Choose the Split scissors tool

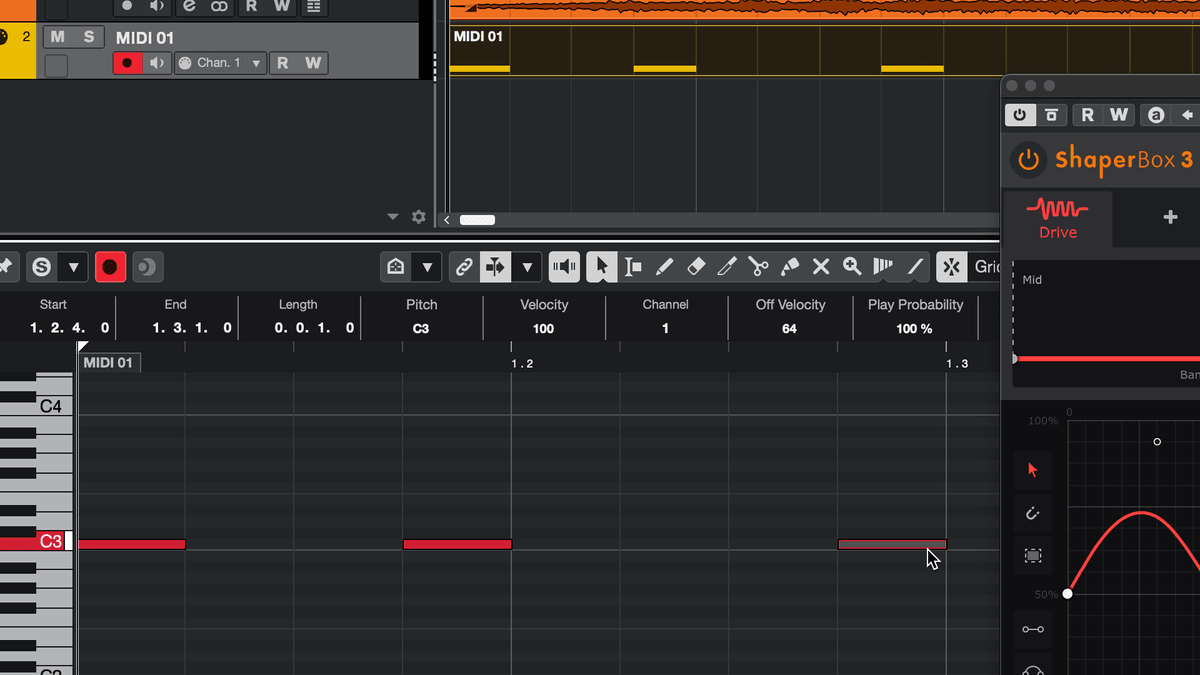758,267
